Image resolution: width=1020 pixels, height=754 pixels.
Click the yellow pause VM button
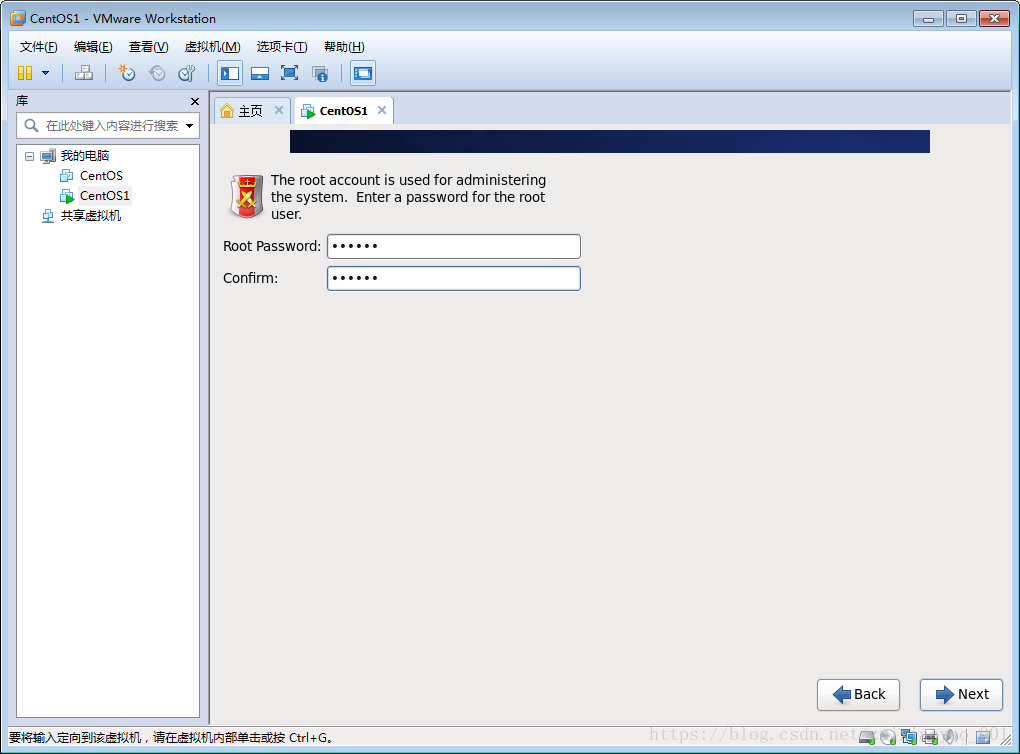pos(25,73)
